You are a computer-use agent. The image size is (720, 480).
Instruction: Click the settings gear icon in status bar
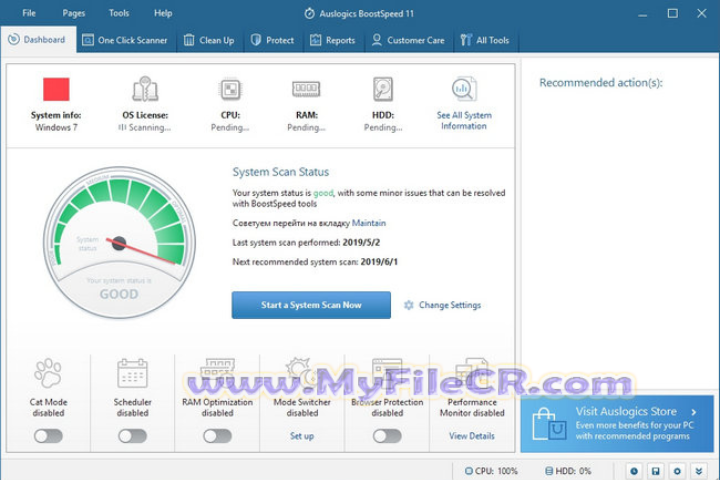pos(677,471)
